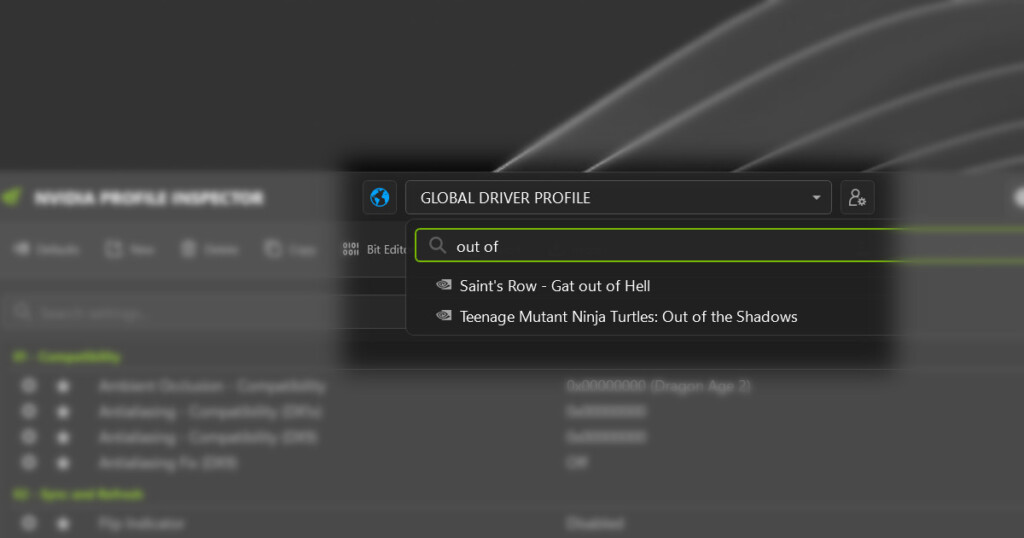
Task: Collapse the Sync and Refresh section header
Action: point(78,494)
